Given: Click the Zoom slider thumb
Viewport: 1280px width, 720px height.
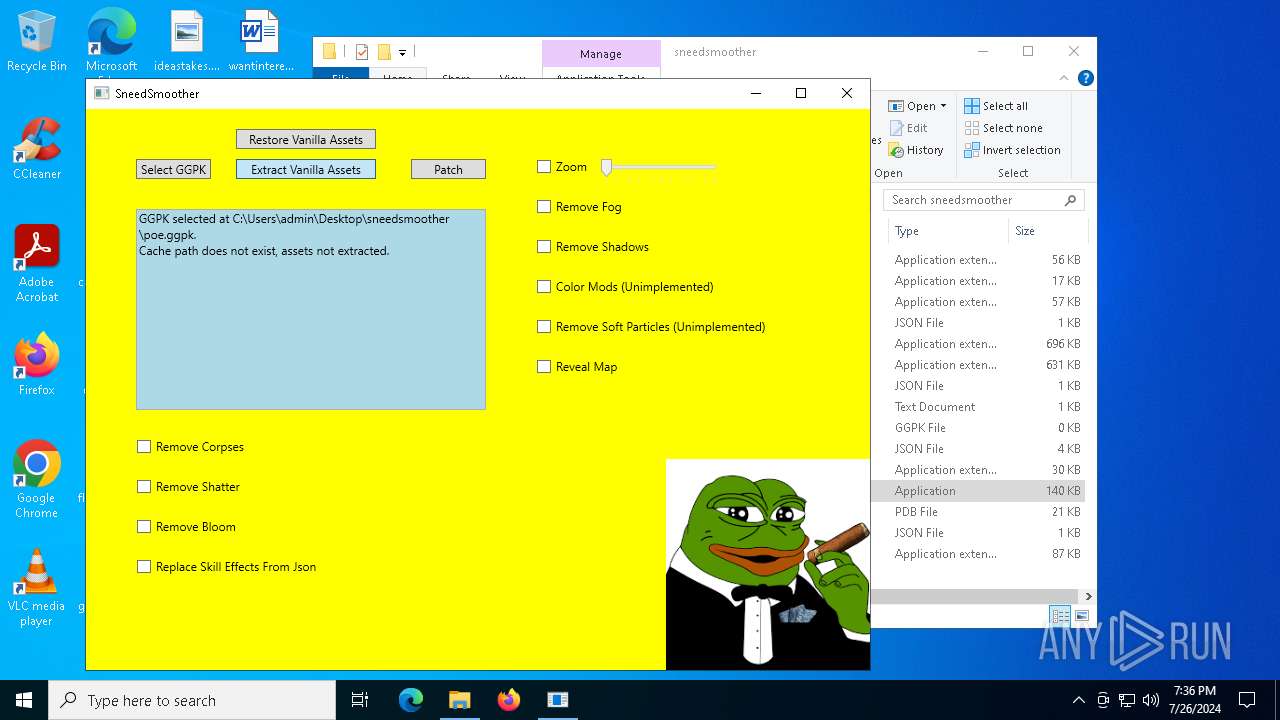Looking at the screenshot, I should (x=606, y=167).
